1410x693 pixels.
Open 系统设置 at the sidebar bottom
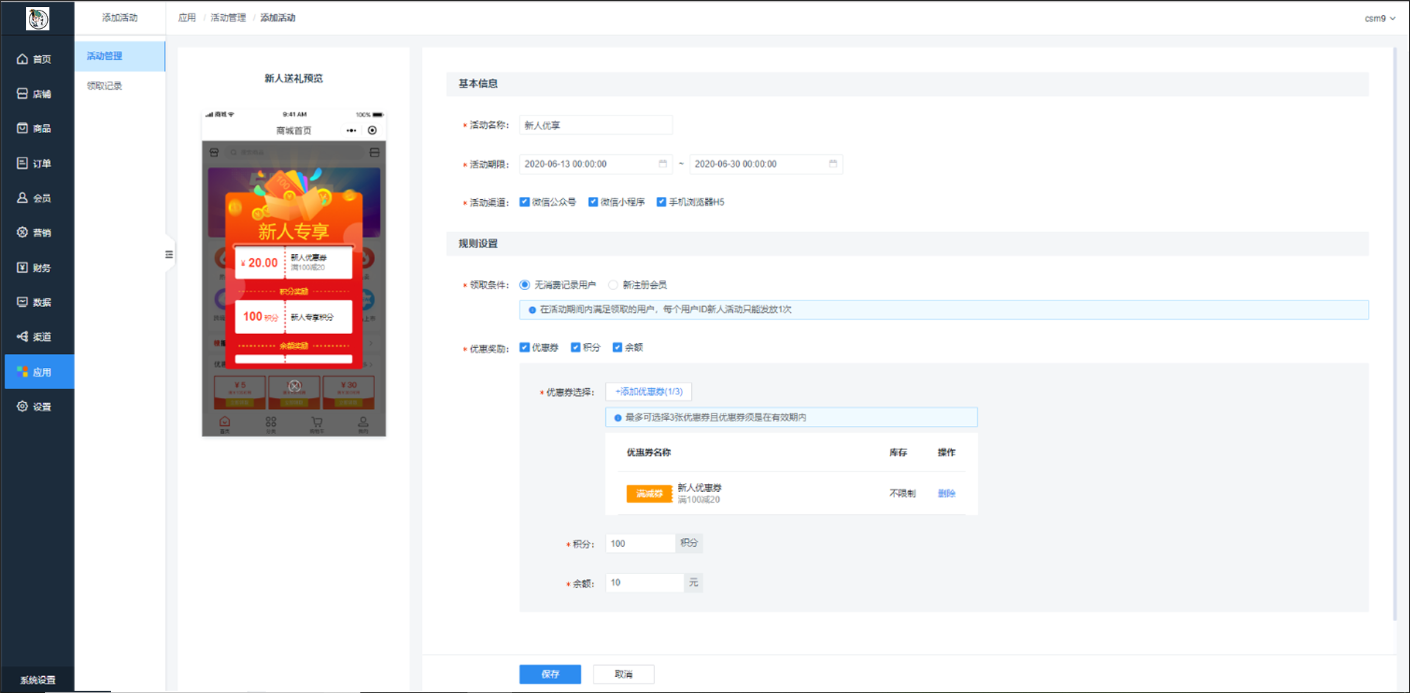[37, 680]
